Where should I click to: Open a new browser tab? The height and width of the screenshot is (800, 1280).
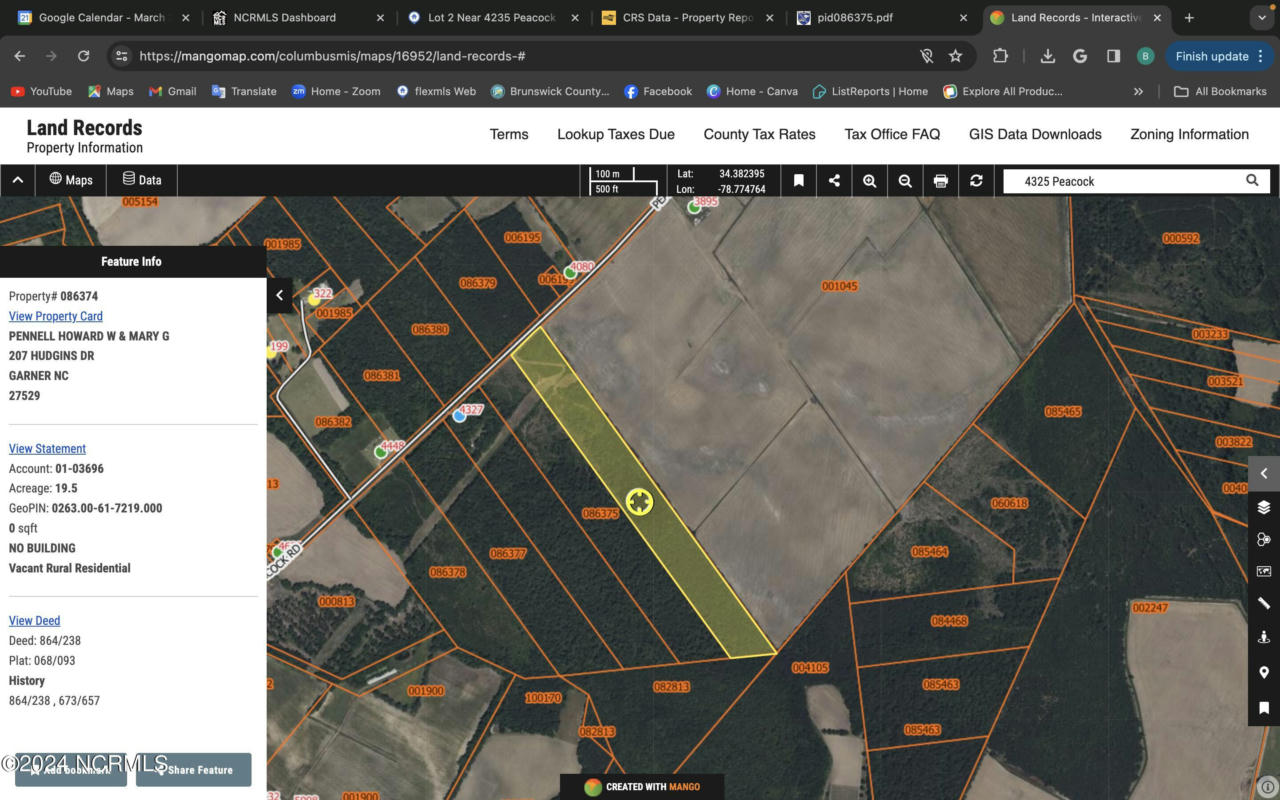click(x=1189, y=18)
